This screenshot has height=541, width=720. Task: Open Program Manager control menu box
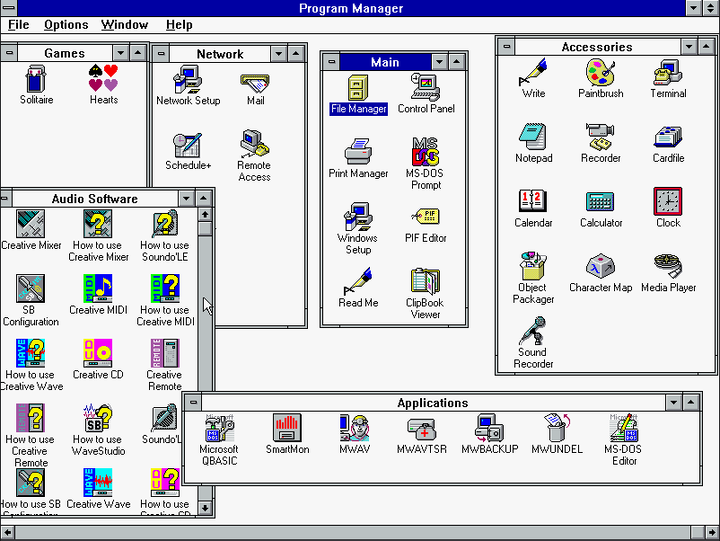(x=8, y=8)
